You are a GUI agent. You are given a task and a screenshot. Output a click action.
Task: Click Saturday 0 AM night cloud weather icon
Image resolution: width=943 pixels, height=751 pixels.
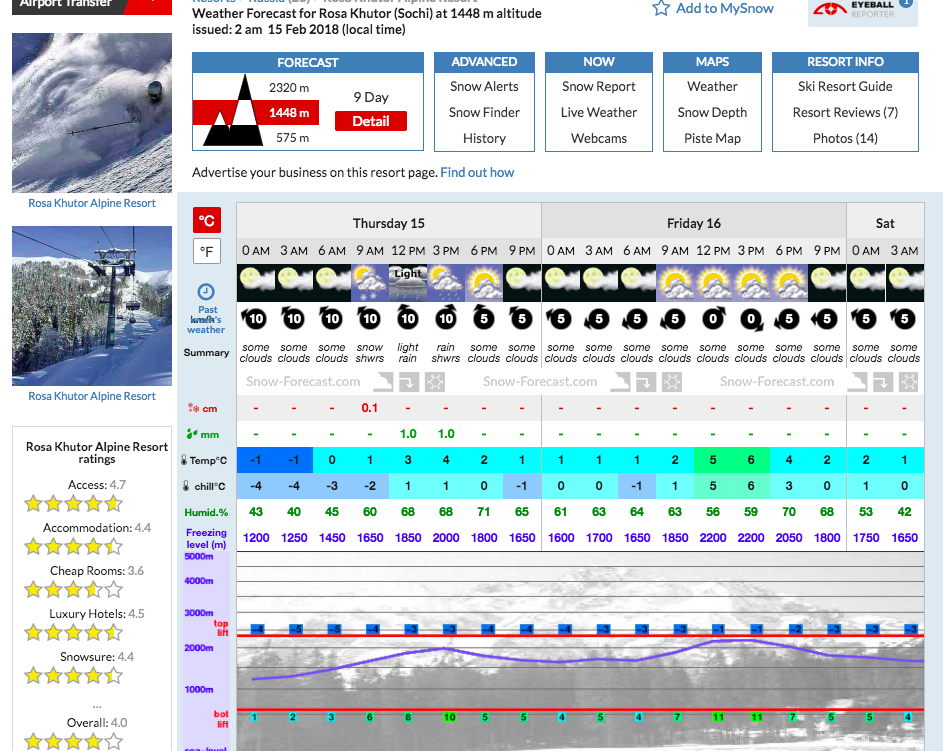tap(865, 283)
